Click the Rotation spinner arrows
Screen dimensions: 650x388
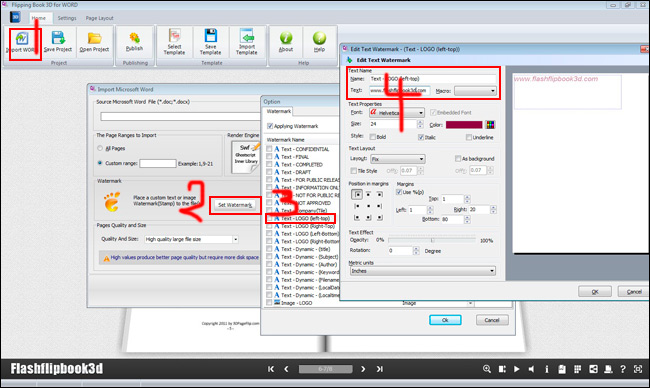(416, 251)
